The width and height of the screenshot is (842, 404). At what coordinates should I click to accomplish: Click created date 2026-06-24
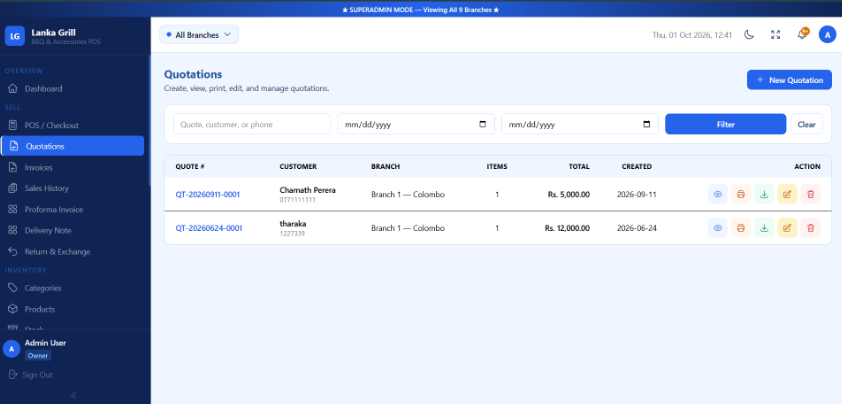(637, 228)
